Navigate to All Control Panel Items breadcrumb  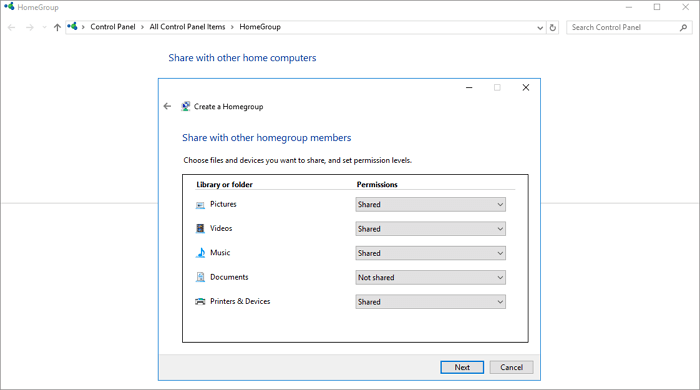coord(188,27)
